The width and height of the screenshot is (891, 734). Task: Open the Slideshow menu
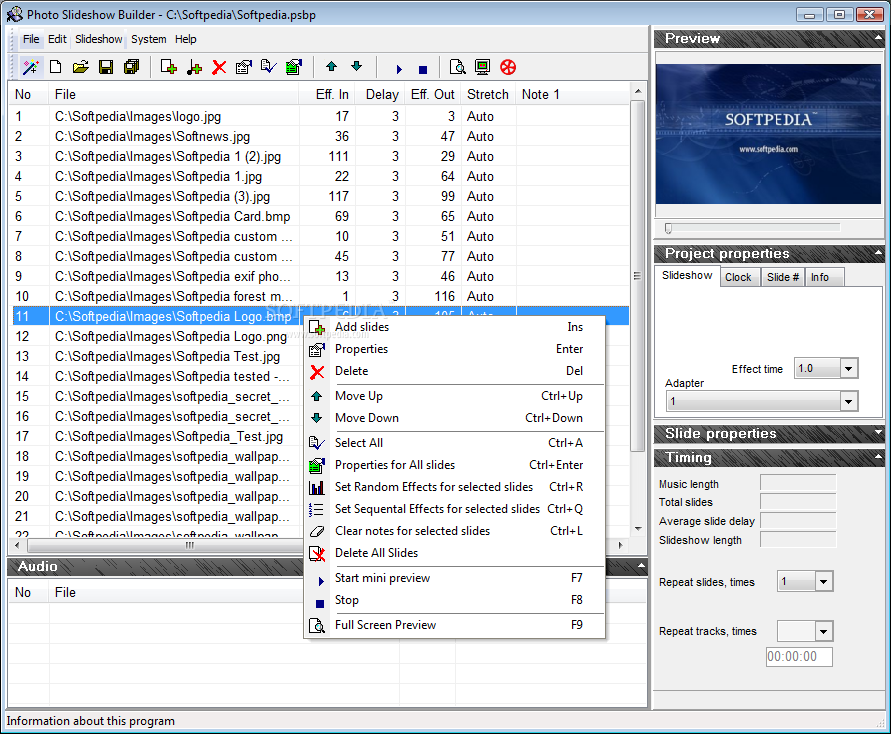pos(98,39)
